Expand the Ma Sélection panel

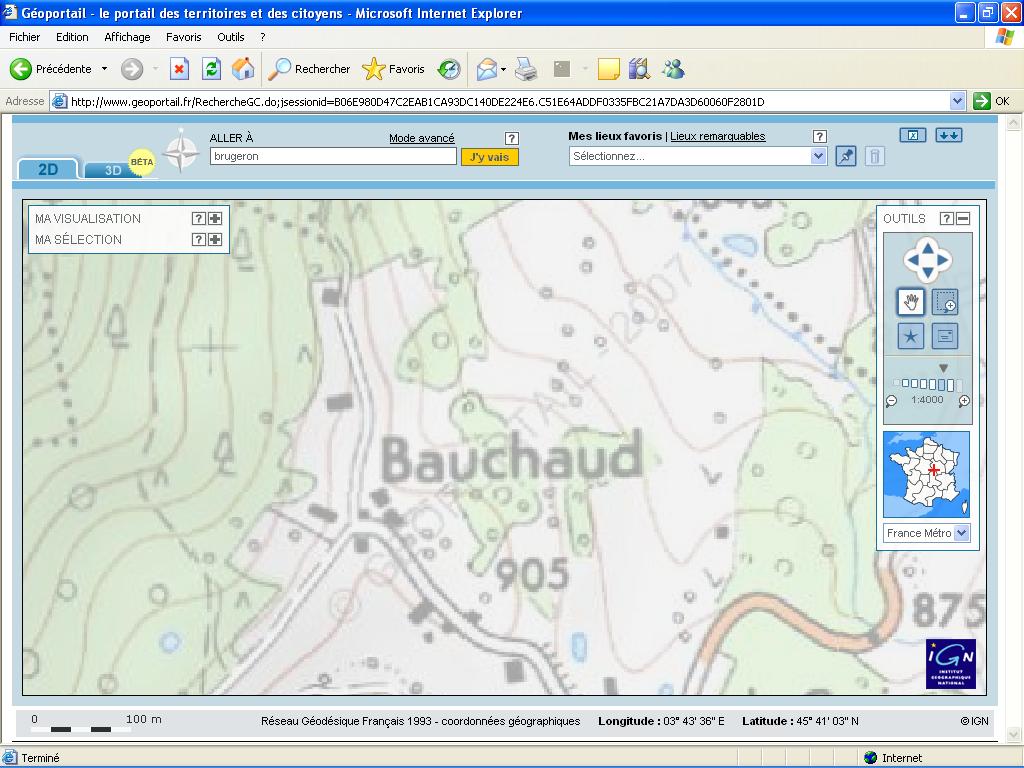tap(214, 240)
